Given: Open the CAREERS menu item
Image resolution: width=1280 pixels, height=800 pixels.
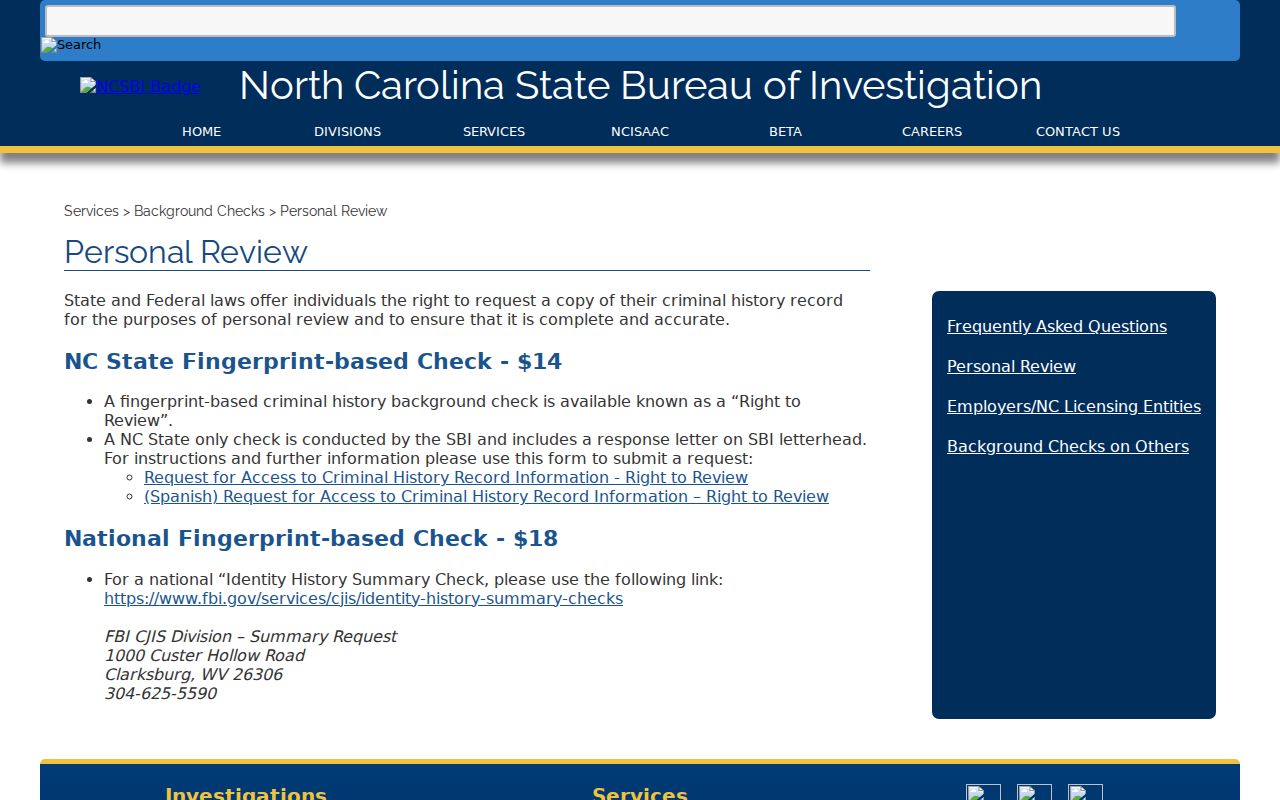Looking at the screenshot, I should 932,131.
